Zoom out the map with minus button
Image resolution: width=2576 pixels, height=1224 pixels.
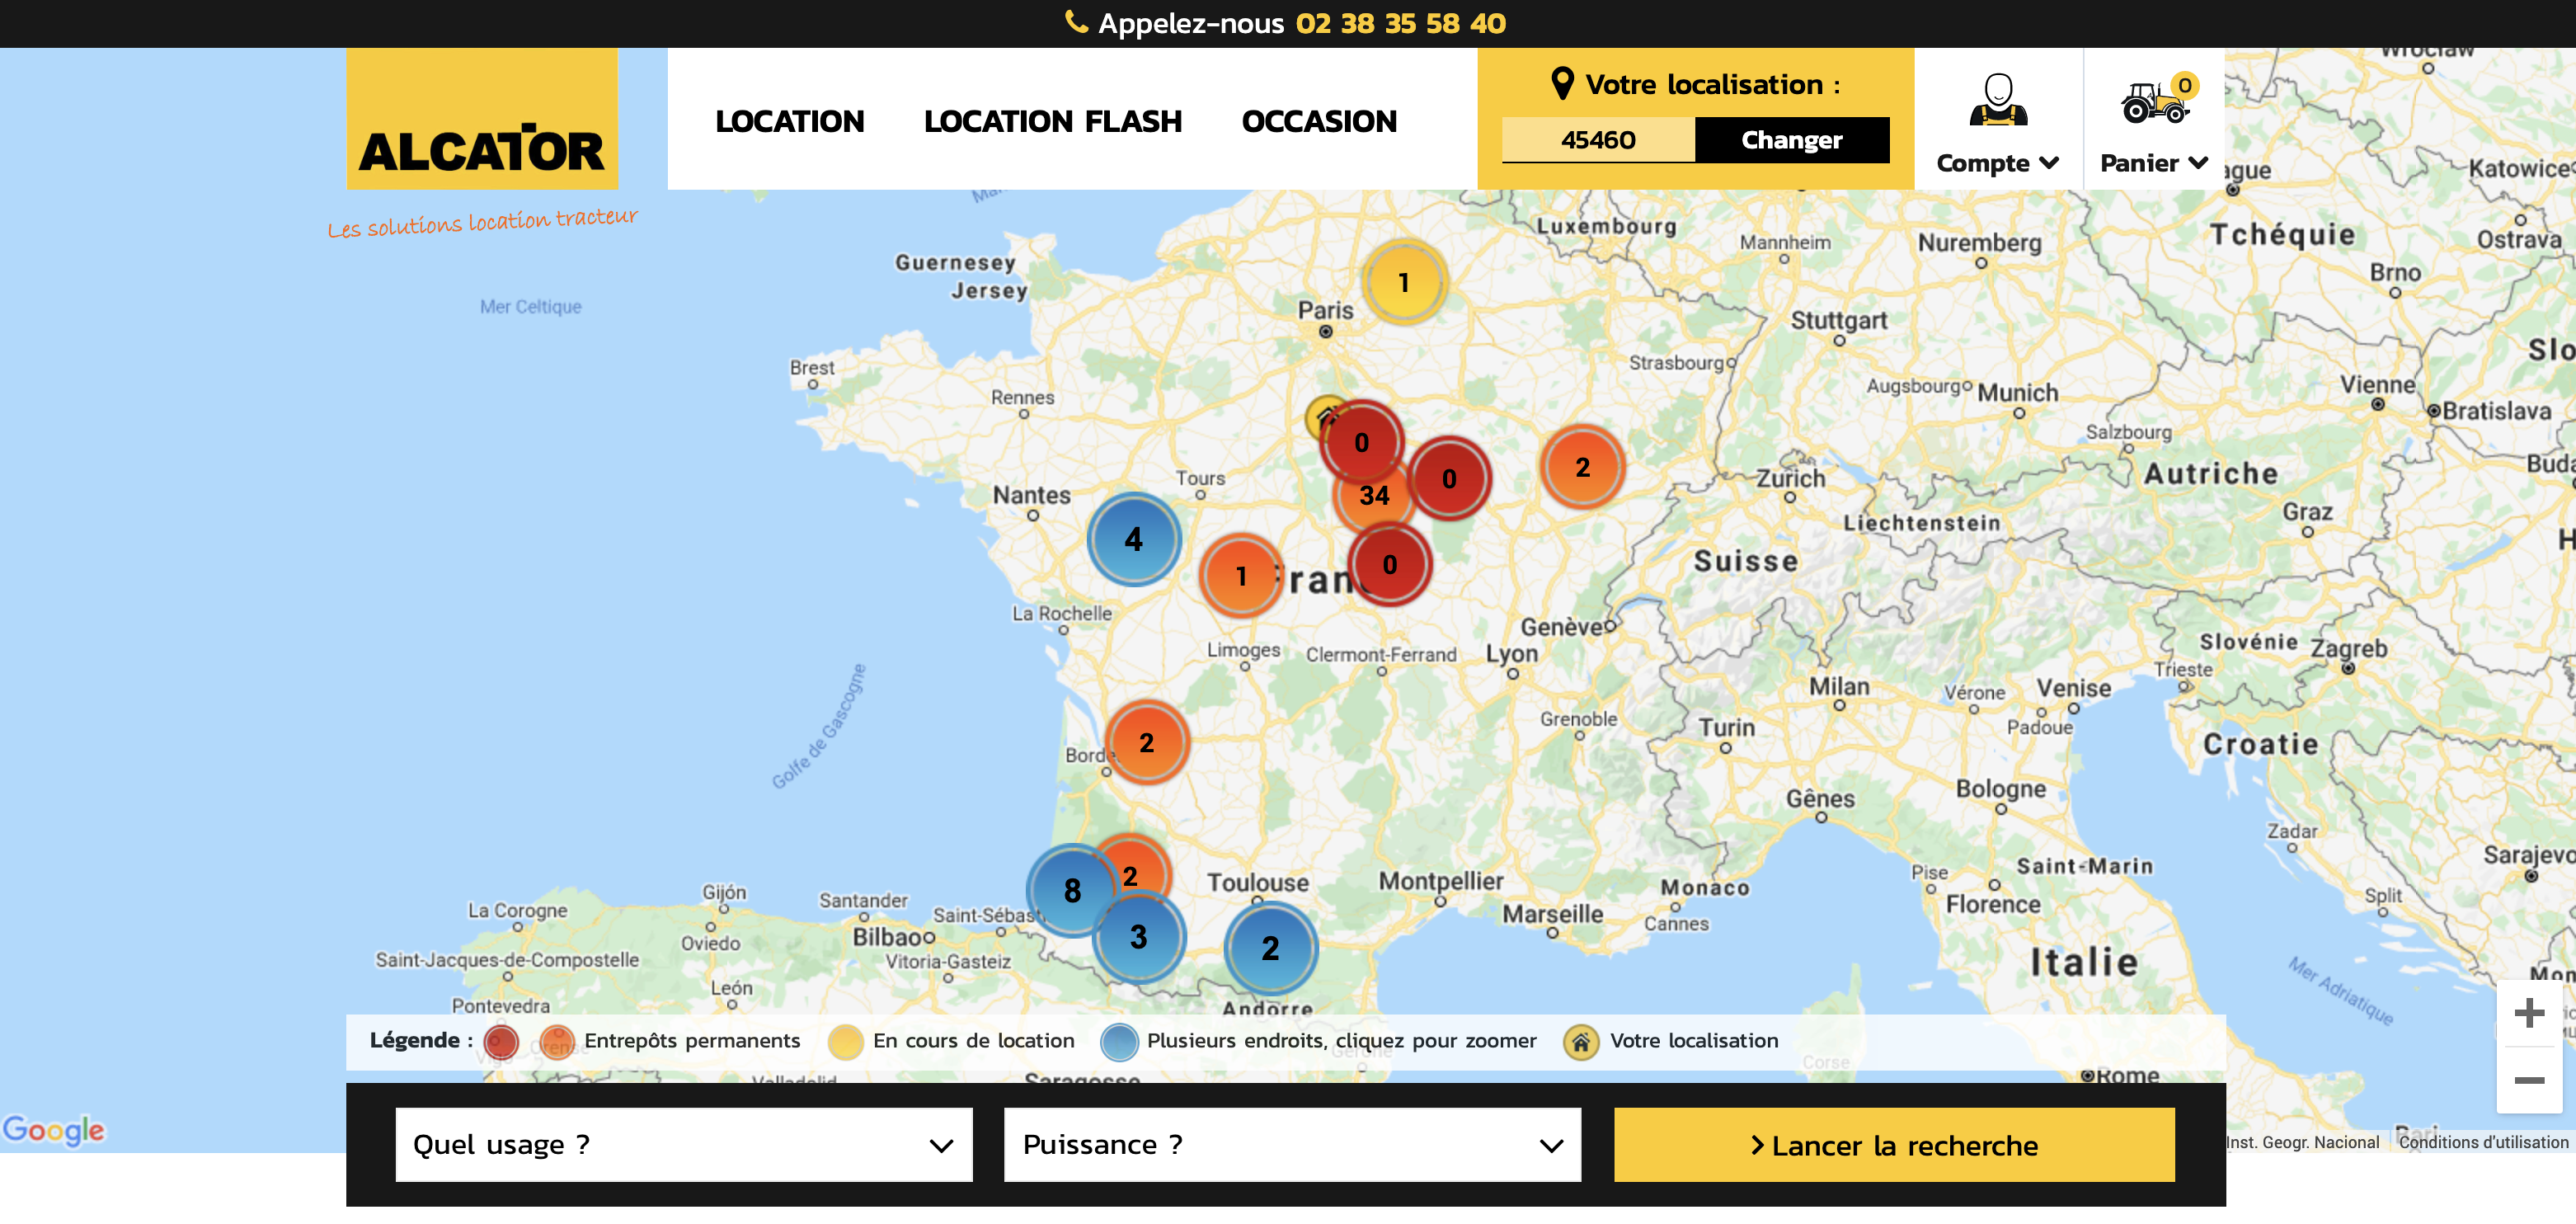click(2528, 1080)
